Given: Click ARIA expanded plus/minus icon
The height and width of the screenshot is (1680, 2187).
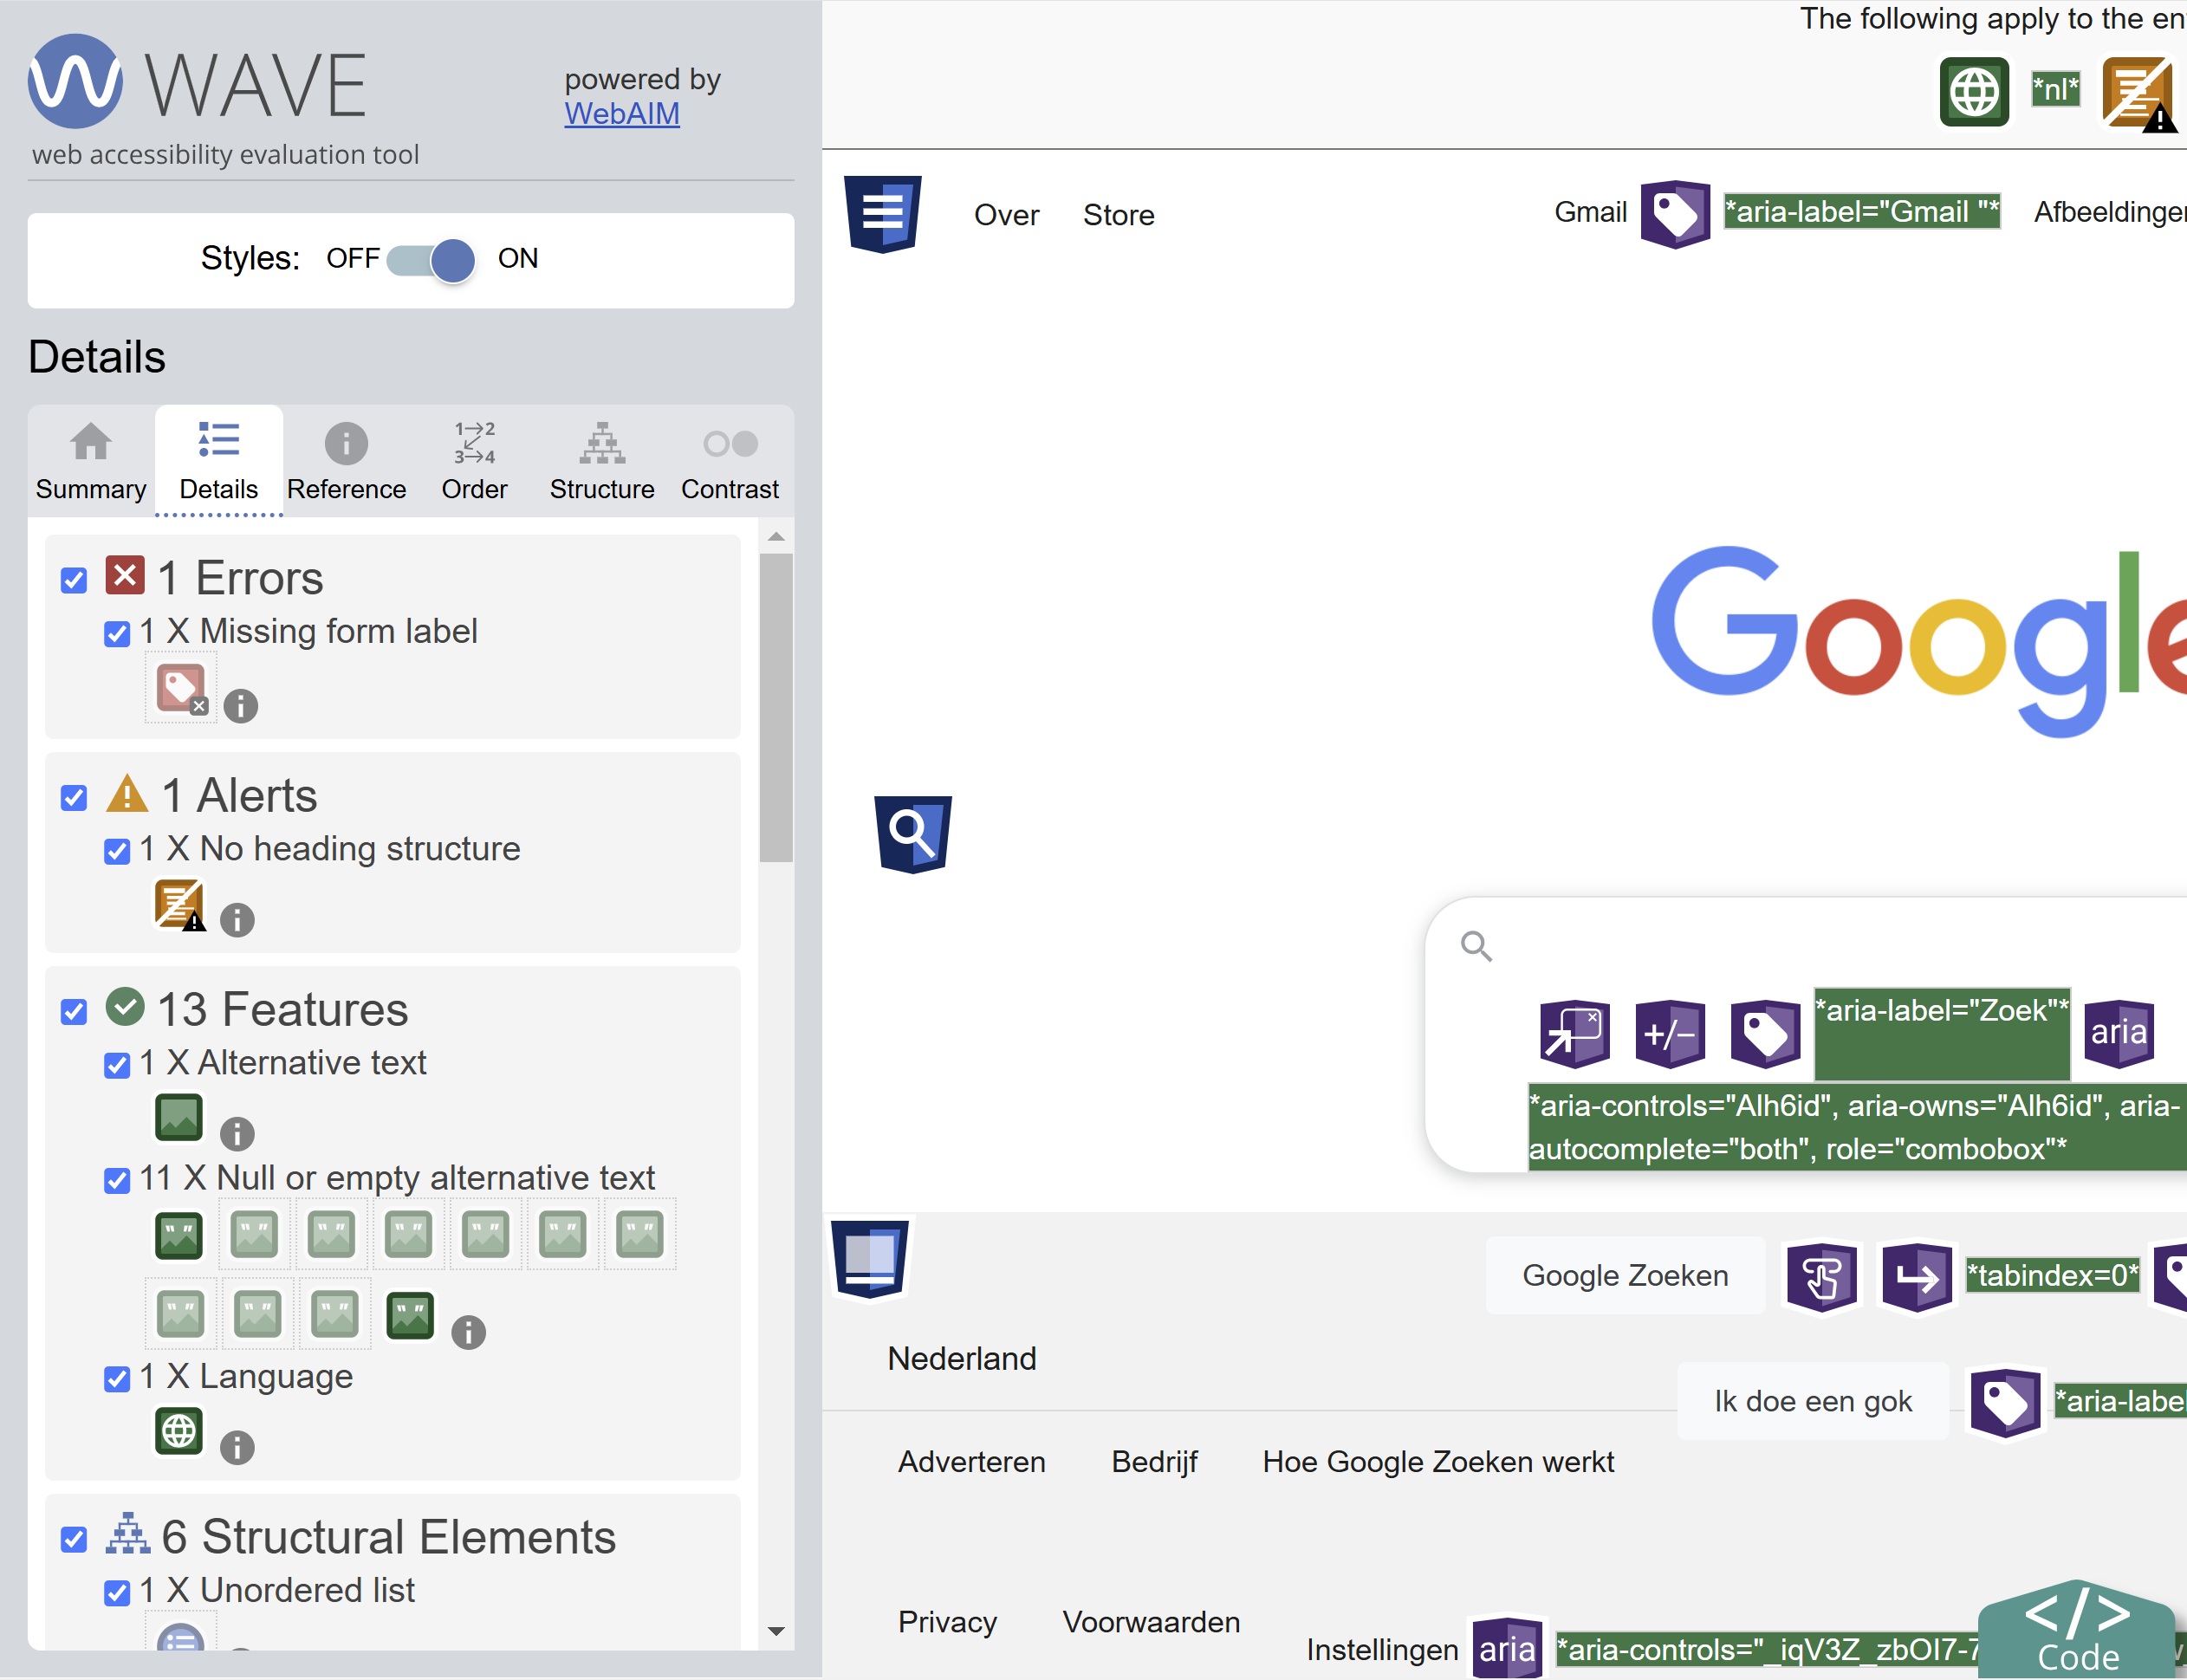Looking at the screenshot, I should click(1670, 1033).
